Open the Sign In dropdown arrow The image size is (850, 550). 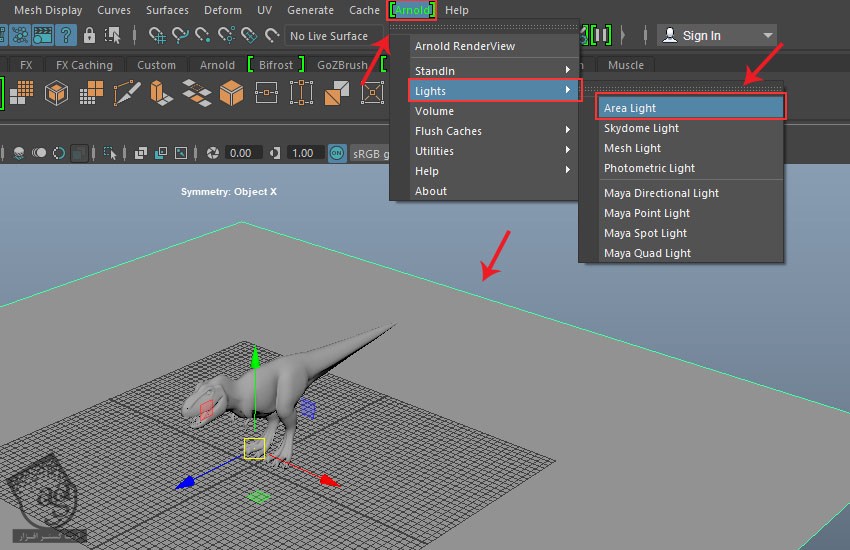(x=768, y=36)
